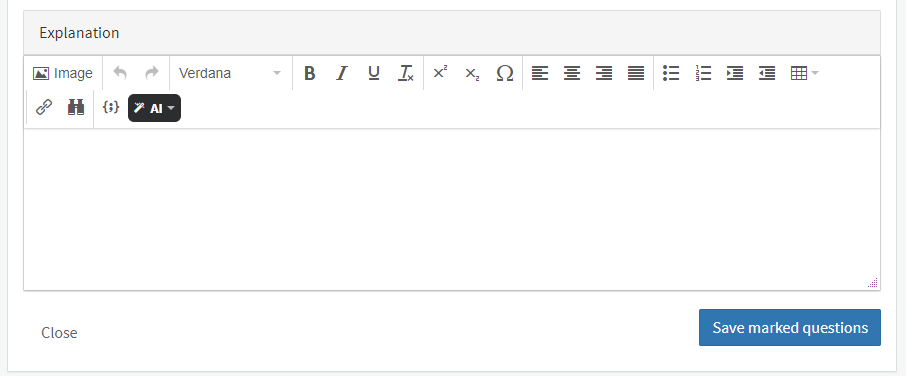
Task: Toggle italic formatting
Action: [342, 73]
